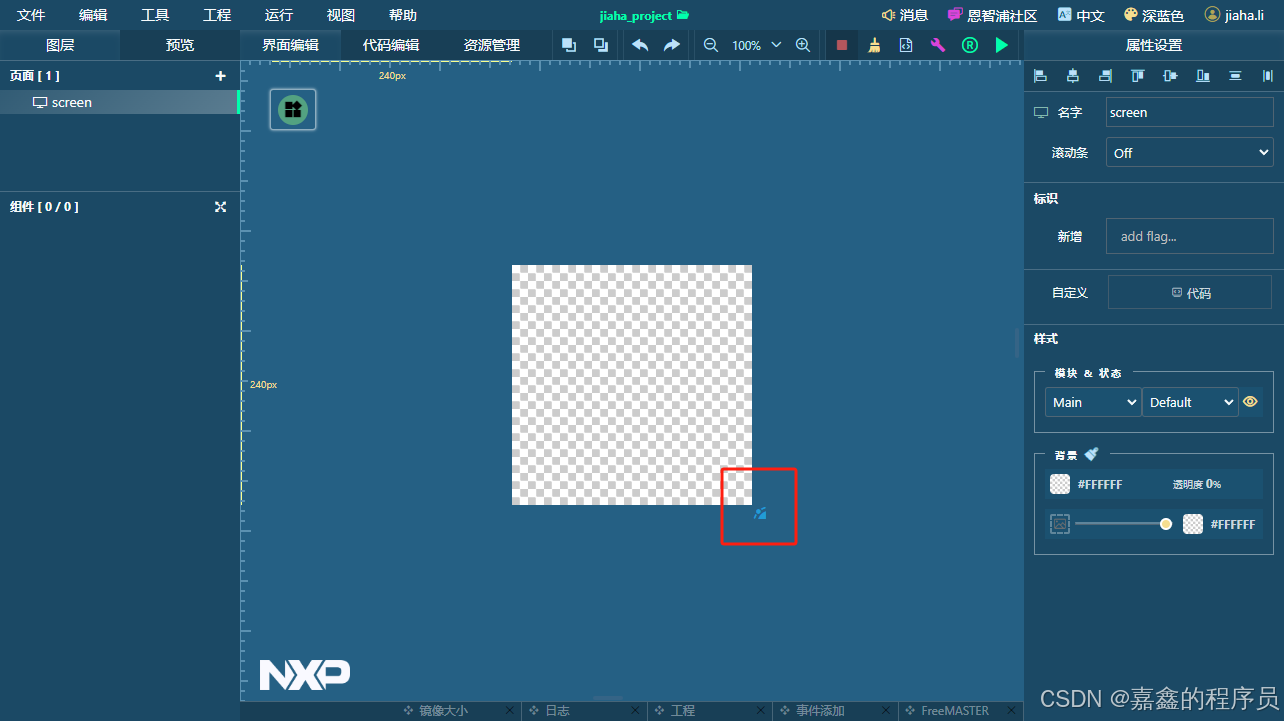Image resolution: width=1284 pixels, height=721 pixels.
Task: Switch to the 资源管理 tab
Action: [x=492, y=45]
